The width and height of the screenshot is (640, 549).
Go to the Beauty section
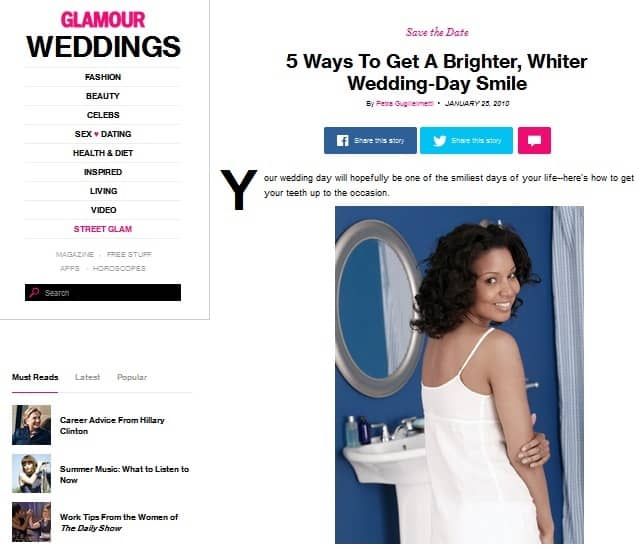point(103,96)
